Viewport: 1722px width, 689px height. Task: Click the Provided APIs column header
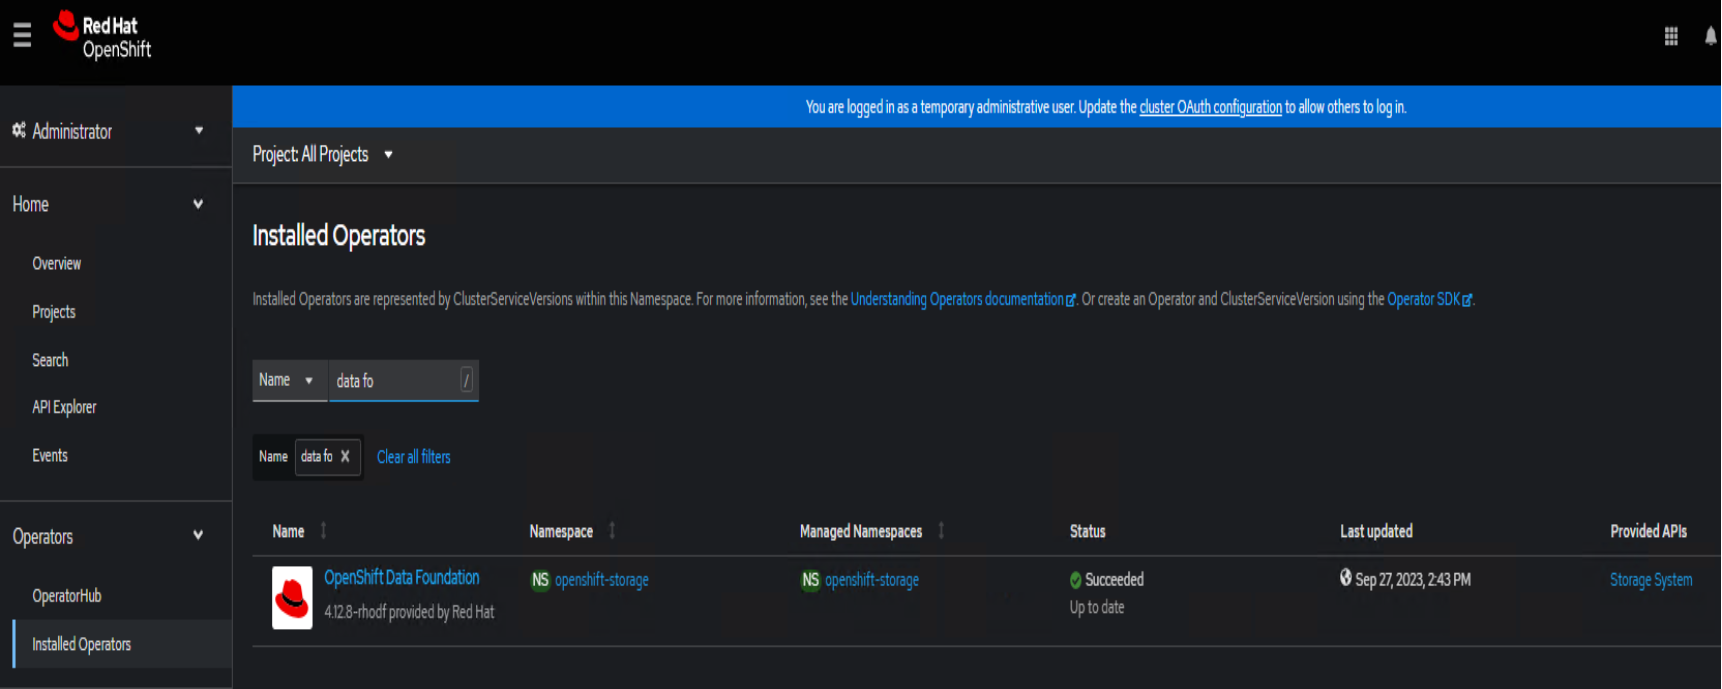click(x=1648, y=531)
